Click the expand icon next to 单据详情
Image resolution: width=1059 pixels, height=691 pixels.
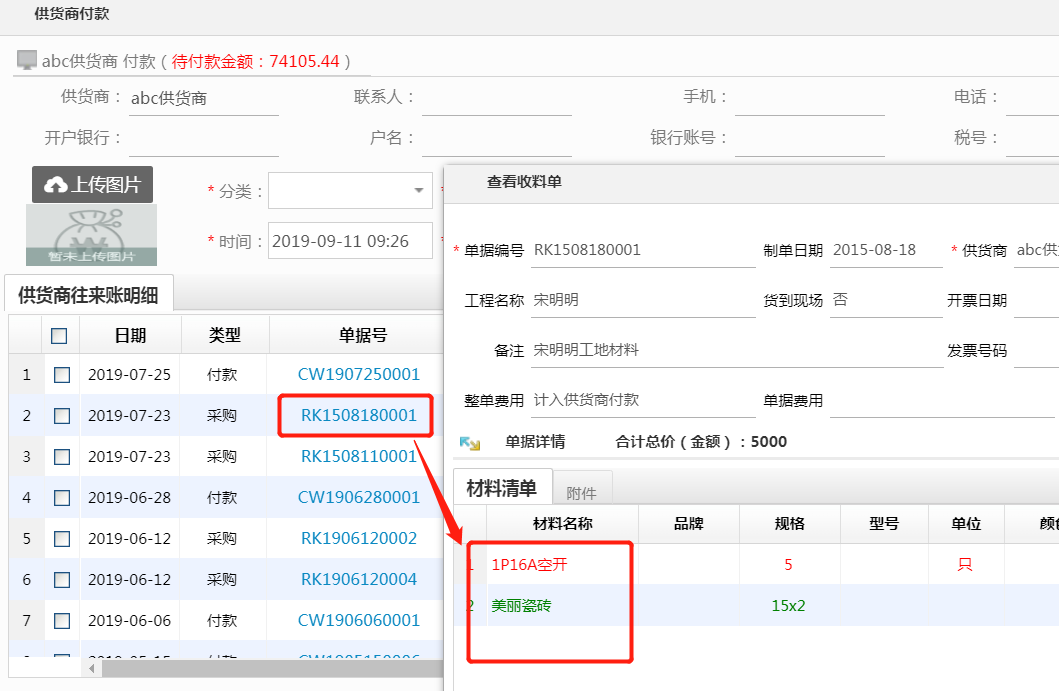[469, 442]
